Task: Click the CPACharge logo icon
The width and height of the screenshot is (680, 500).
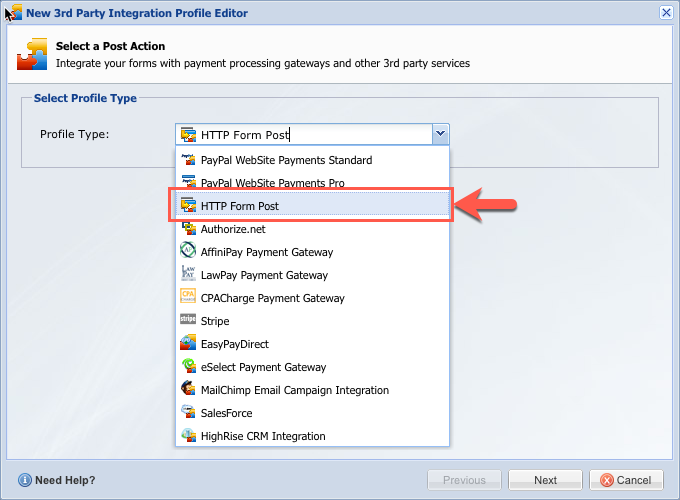Action: (x=187, y=298)
